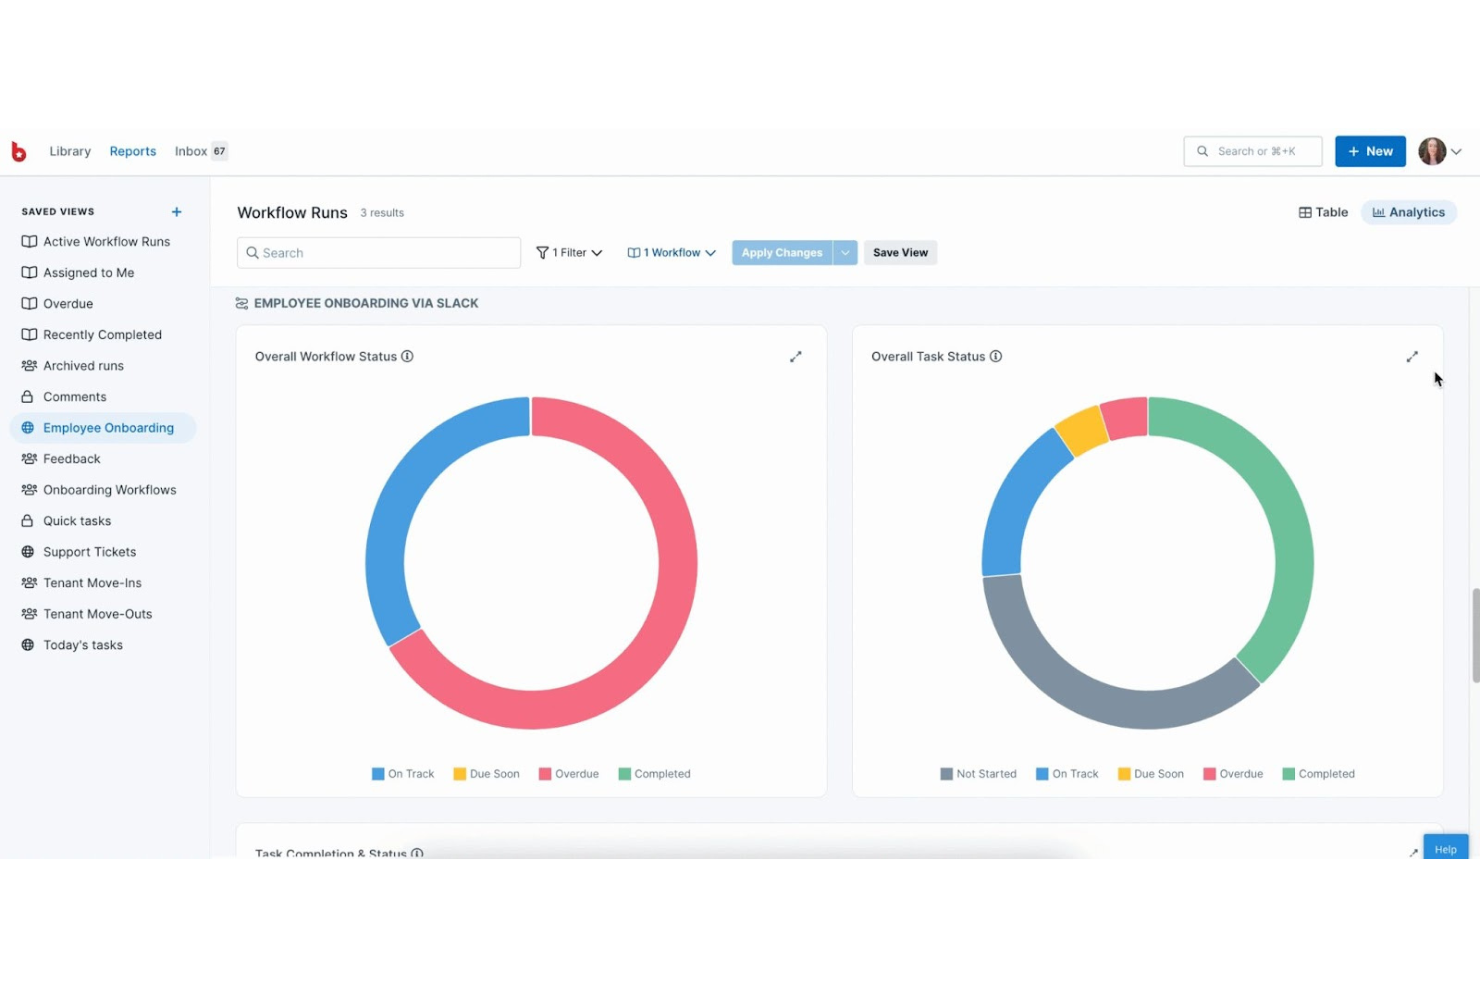Open the 1 Filter dropdown
Screen dimensions: 1480x987
(x=569, y=253)
